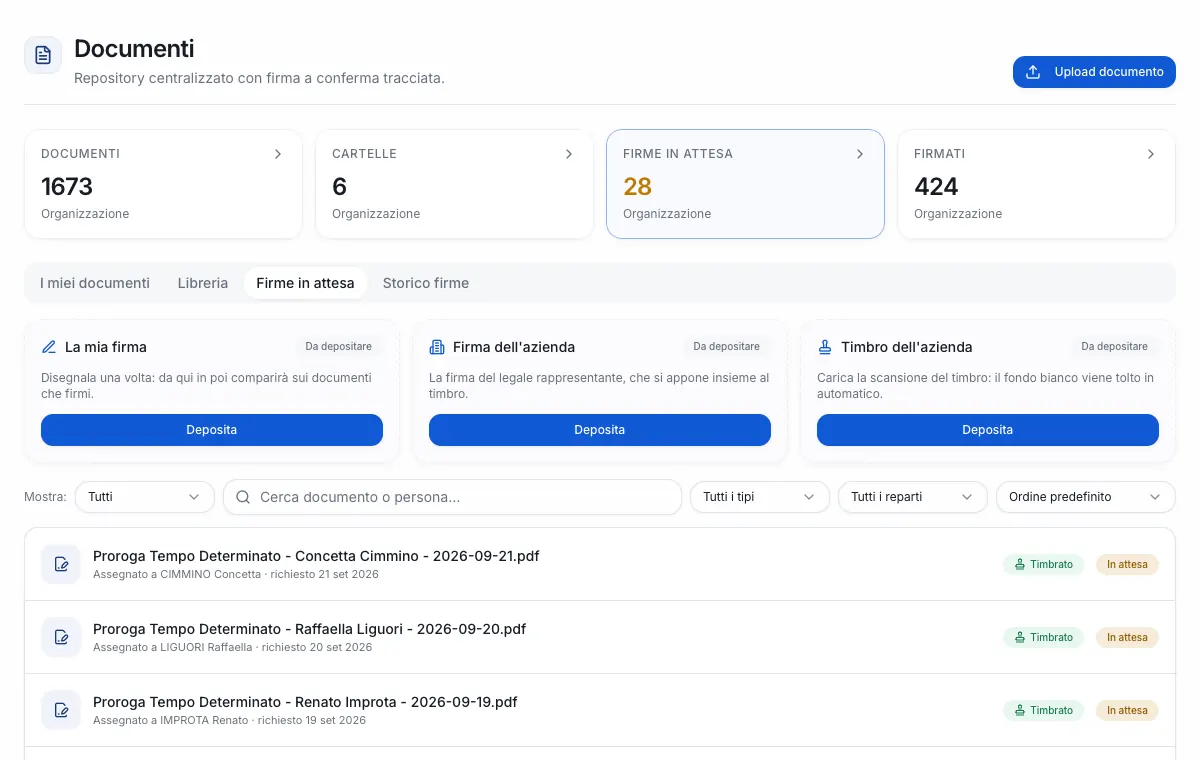
Task: Click Da depositare badge on Timbro dell'azienda
Action: tap(1115, 347)
